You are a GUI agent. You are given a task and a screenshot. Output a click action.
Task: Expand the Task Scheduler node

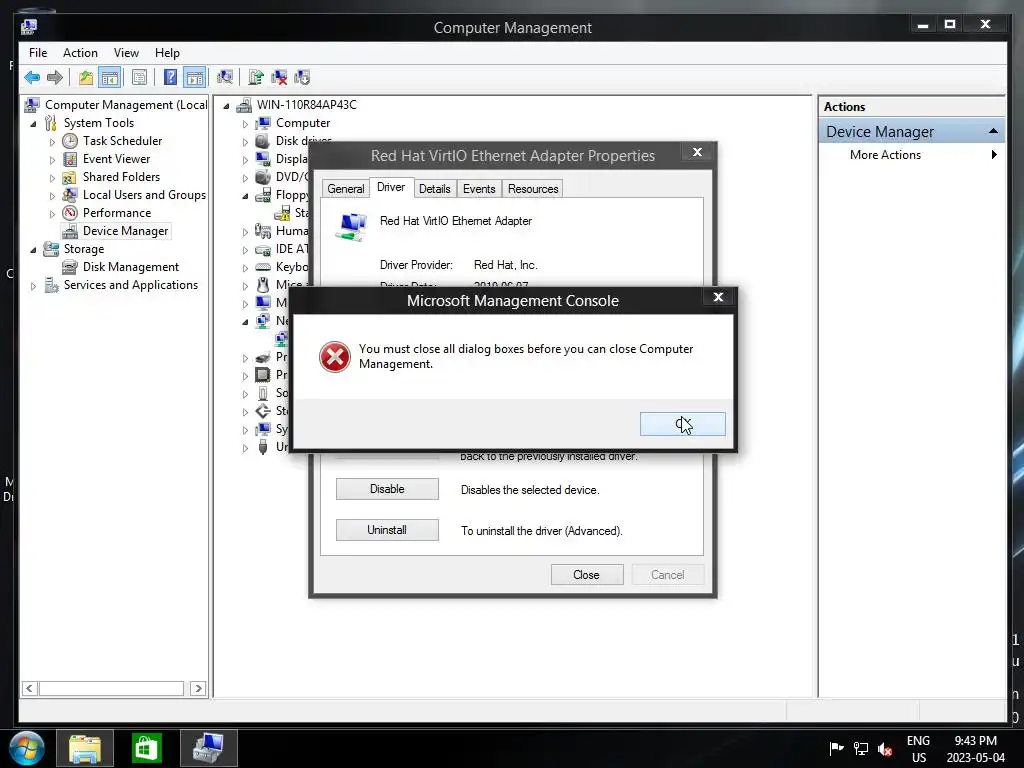pos(52,141)
